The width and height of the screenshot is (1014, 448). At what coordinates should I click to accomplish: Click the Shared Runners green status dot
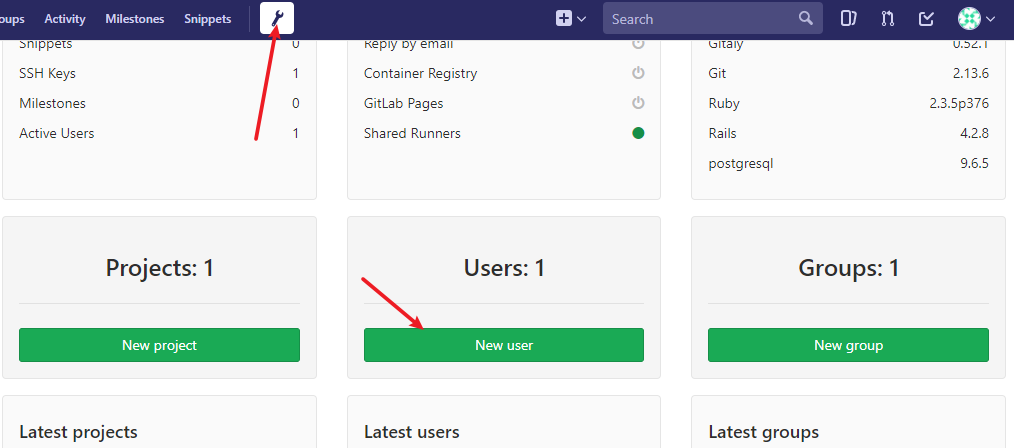coord(638,133)
